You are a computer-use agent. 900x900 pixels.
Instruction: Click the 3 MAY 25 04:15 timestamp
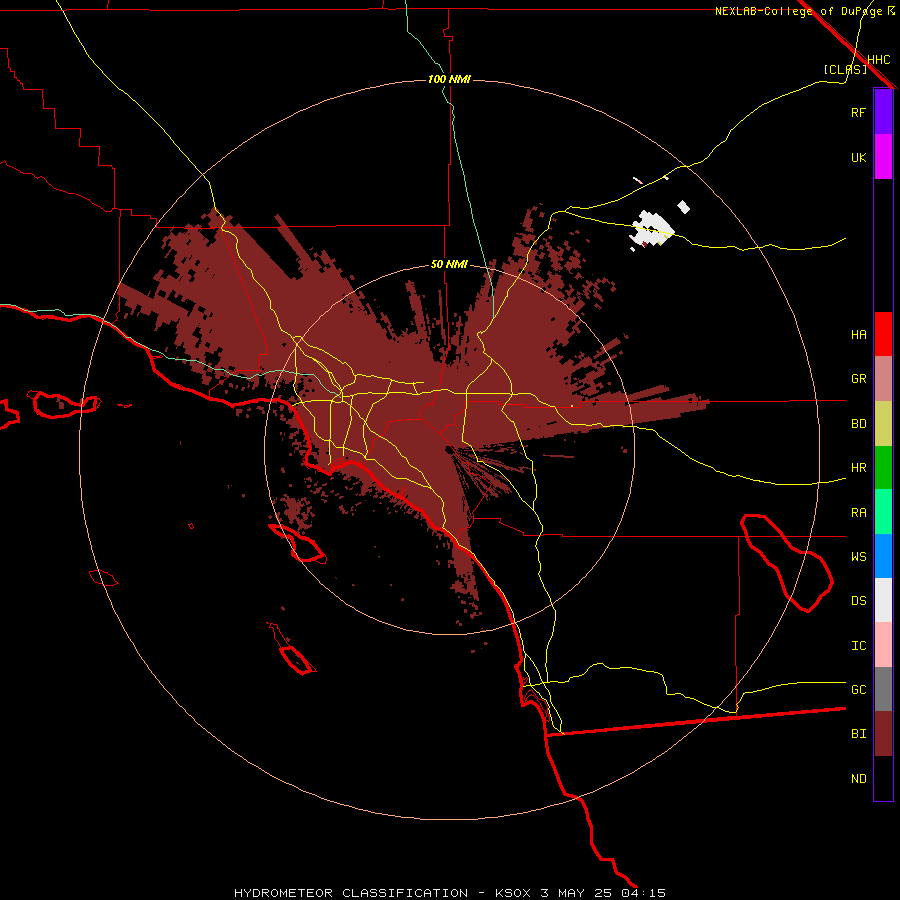pyautogui.click(x=603, y=893)
